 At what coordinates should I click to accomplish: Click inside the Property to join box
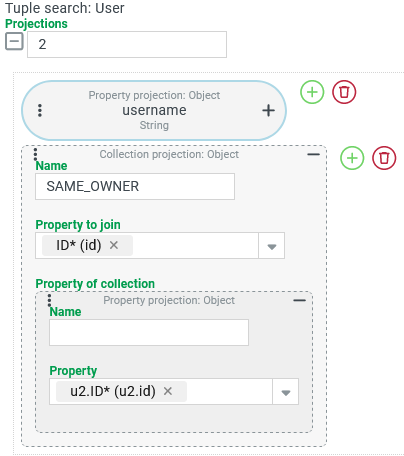195,246
